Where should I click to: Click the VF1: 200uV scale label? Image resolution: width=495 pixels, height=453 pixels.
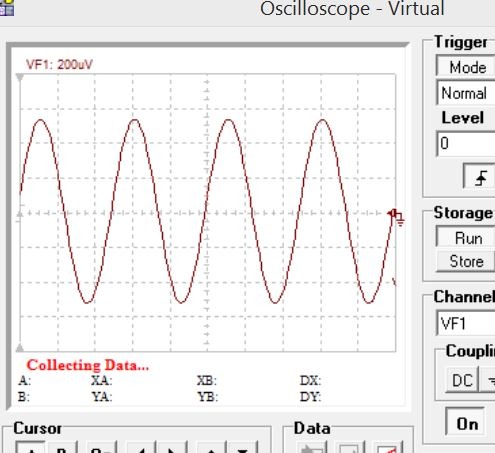59,64
